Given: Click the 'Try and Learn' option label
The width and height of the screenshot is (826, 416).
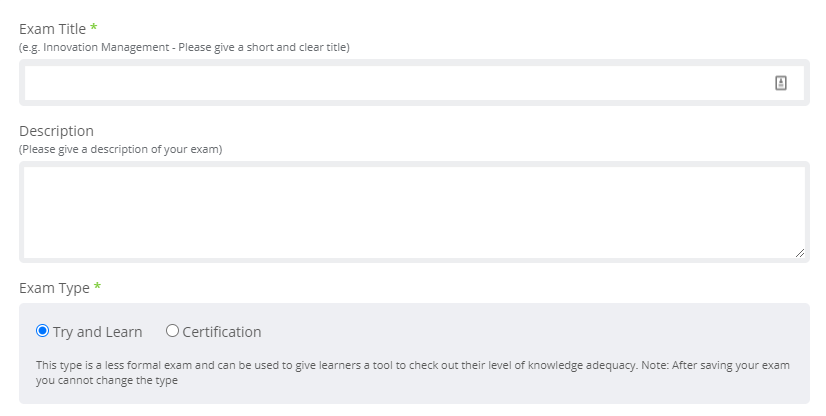Looking at the screenshot, I should click(x=97, y=332).
